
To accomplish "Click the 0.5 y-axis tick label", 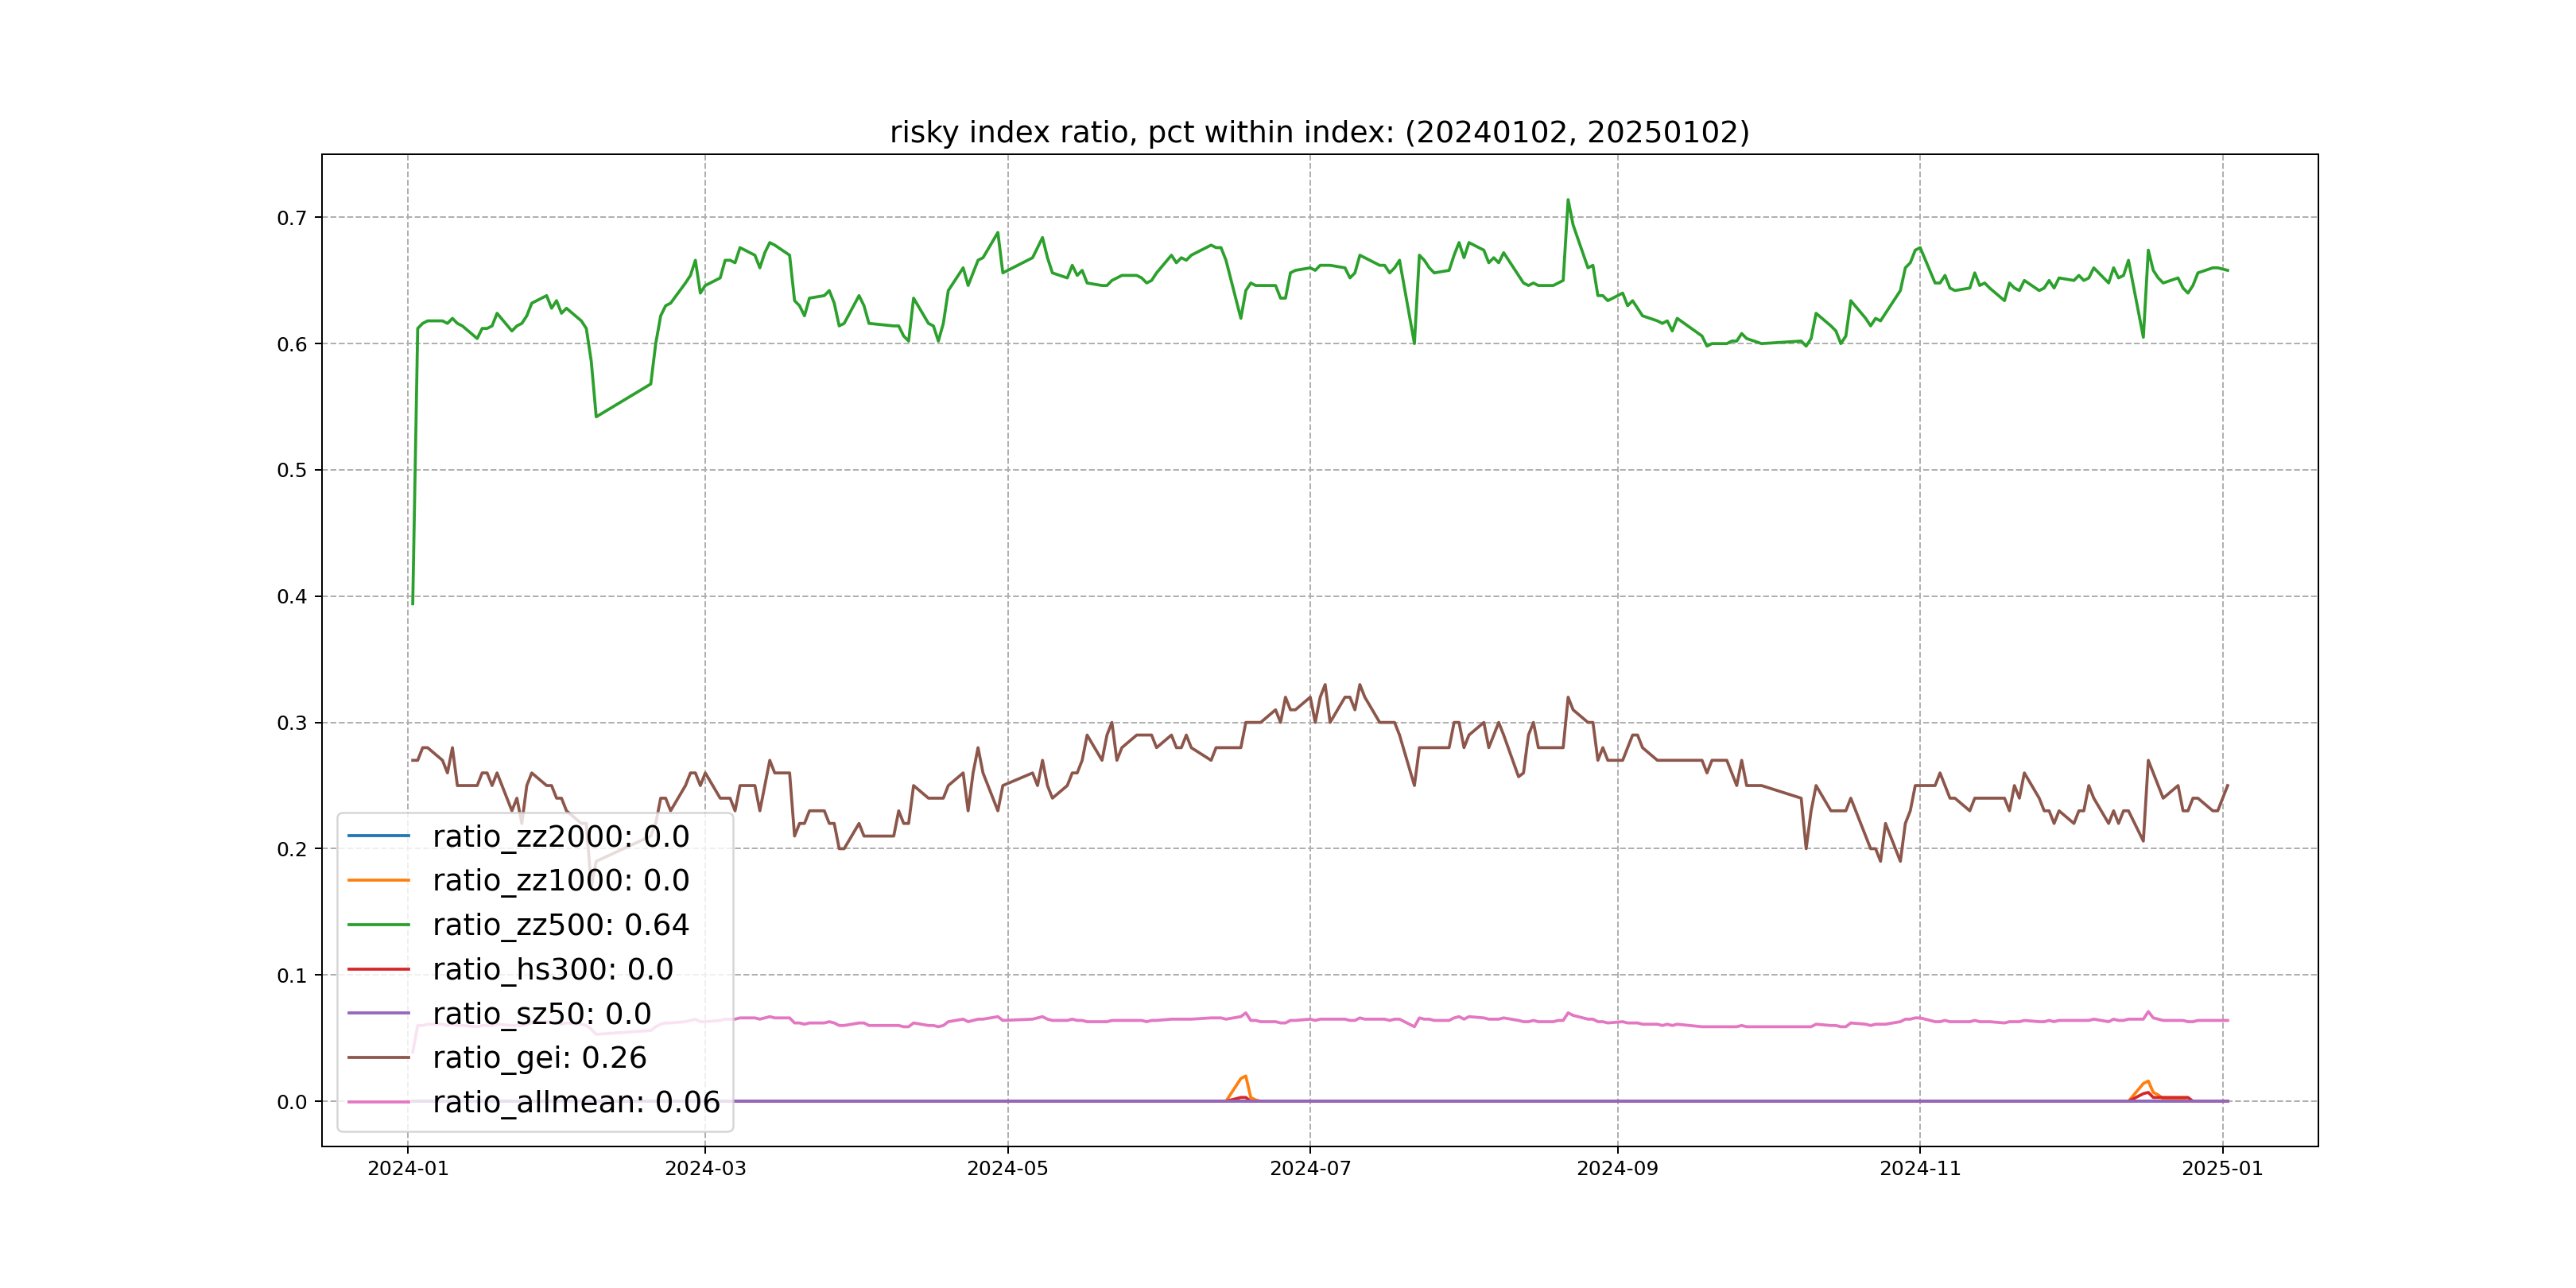I will tap(292, 470).
